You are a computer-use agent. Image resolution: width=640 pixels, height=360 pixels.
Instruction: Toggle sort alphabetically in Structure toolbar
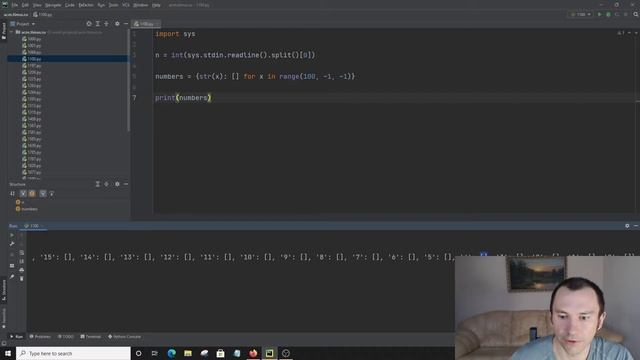pyautogui.click(x=13, y=193)
